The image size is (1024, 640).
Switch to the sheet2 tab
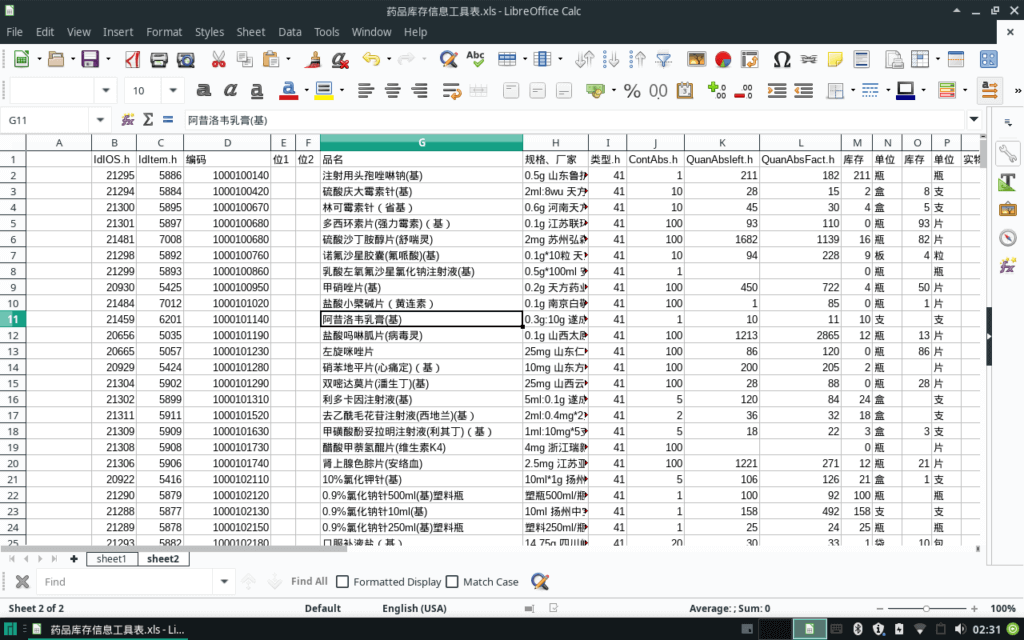pos(163,559)
